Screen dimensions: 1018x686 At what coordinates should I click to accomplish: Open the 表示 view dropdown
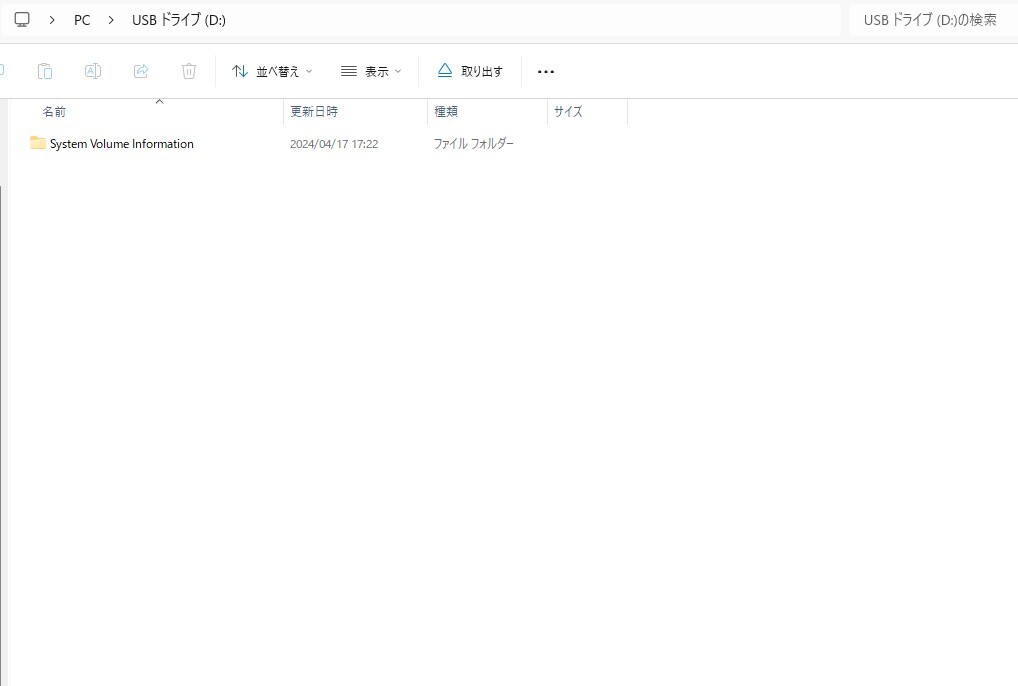tap(371, 71)
